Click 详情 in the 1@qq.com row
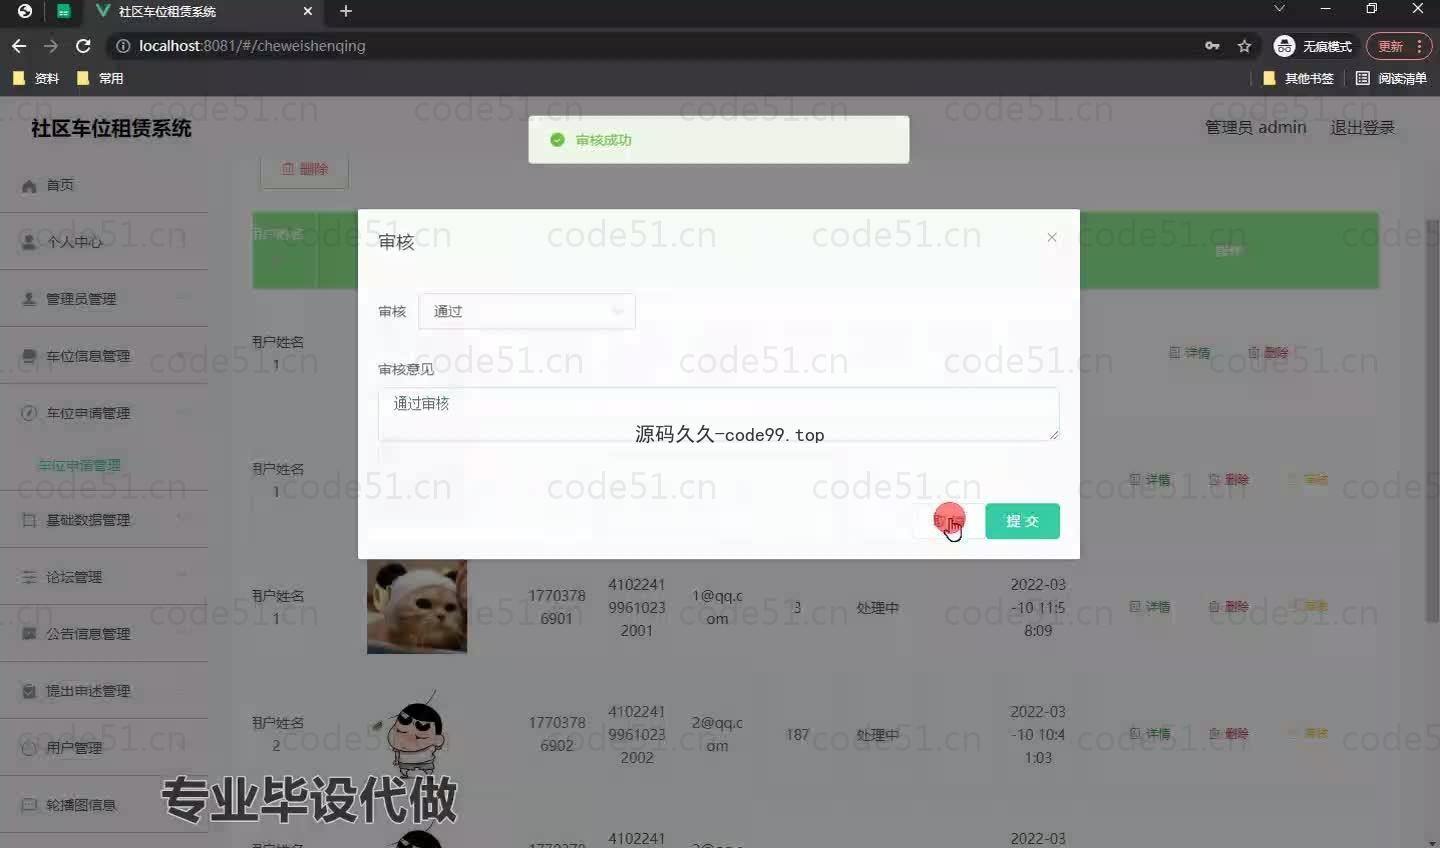The width and height of the screenshot is (1440, 848). click(1149, 607)
